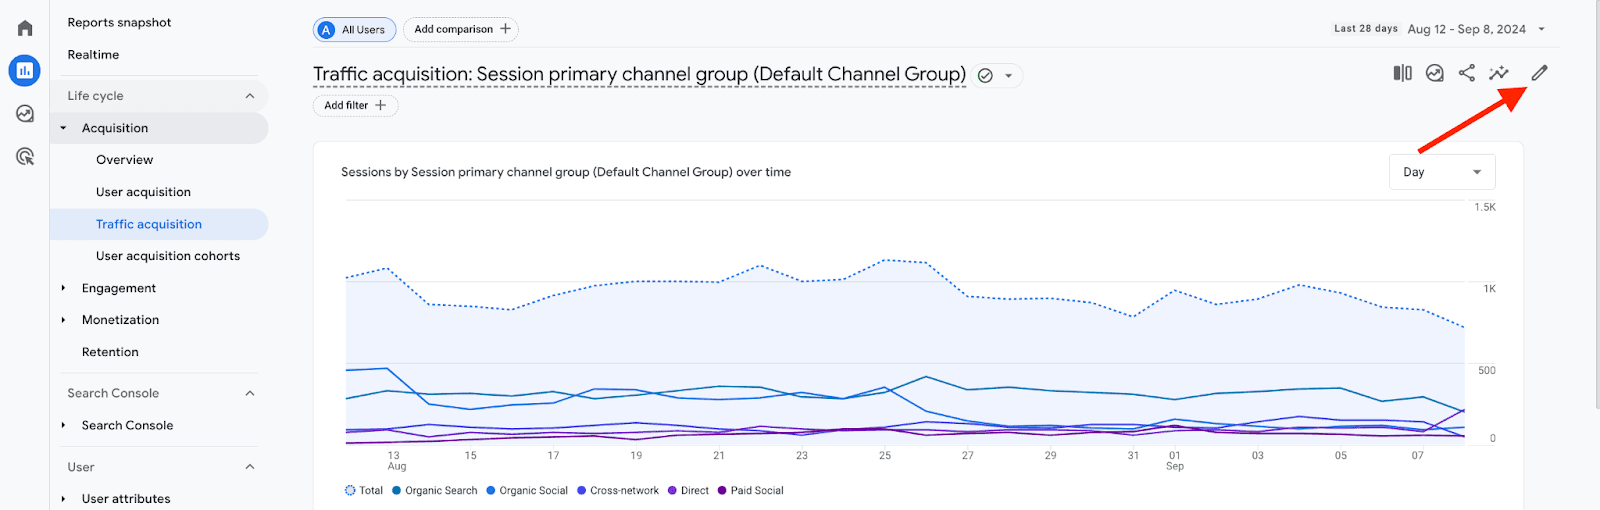Viewport: 1600px width, 510px height.
Task: Open the Advertising cursor-target icon
Action: click(x=25, y=156)
